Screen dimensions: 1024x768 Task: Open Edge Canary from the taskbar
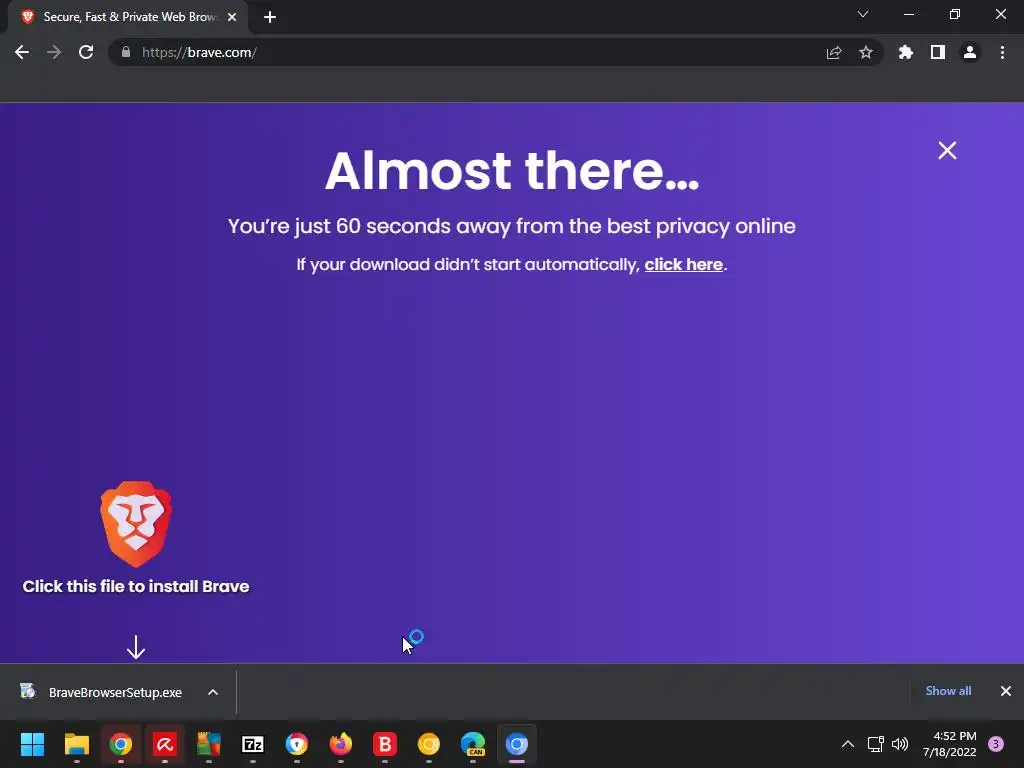click(473, 744)
